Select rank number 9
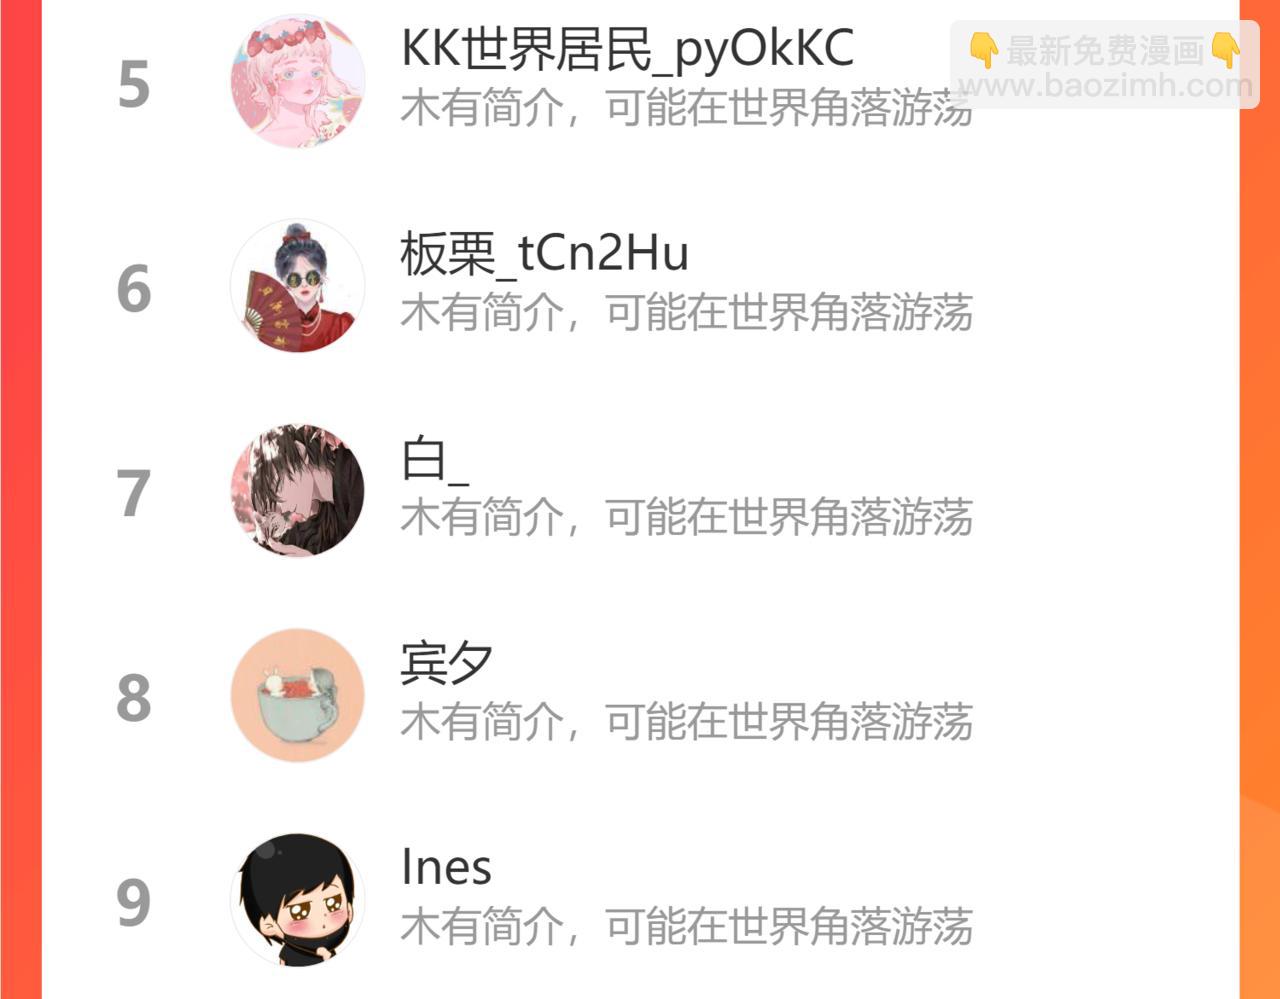This screenshot has width=1280, height=999. [134, 903]
